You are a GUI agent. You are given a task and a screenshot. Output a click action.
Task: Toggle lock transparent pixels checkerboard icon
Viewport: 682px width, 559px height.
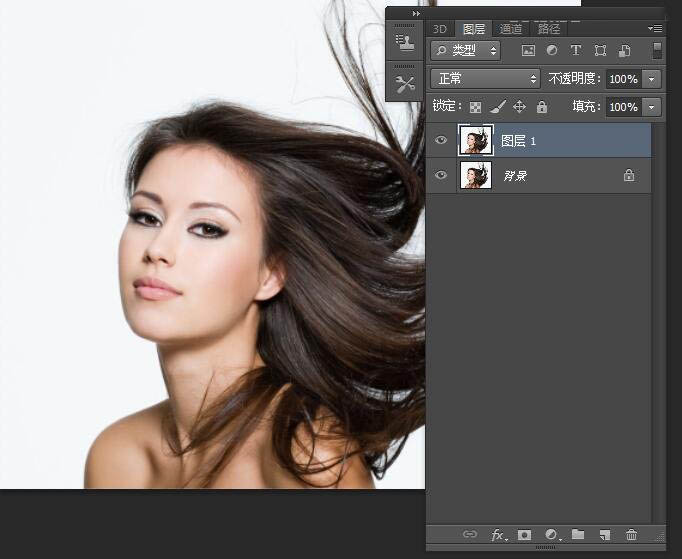pos(476,107)
